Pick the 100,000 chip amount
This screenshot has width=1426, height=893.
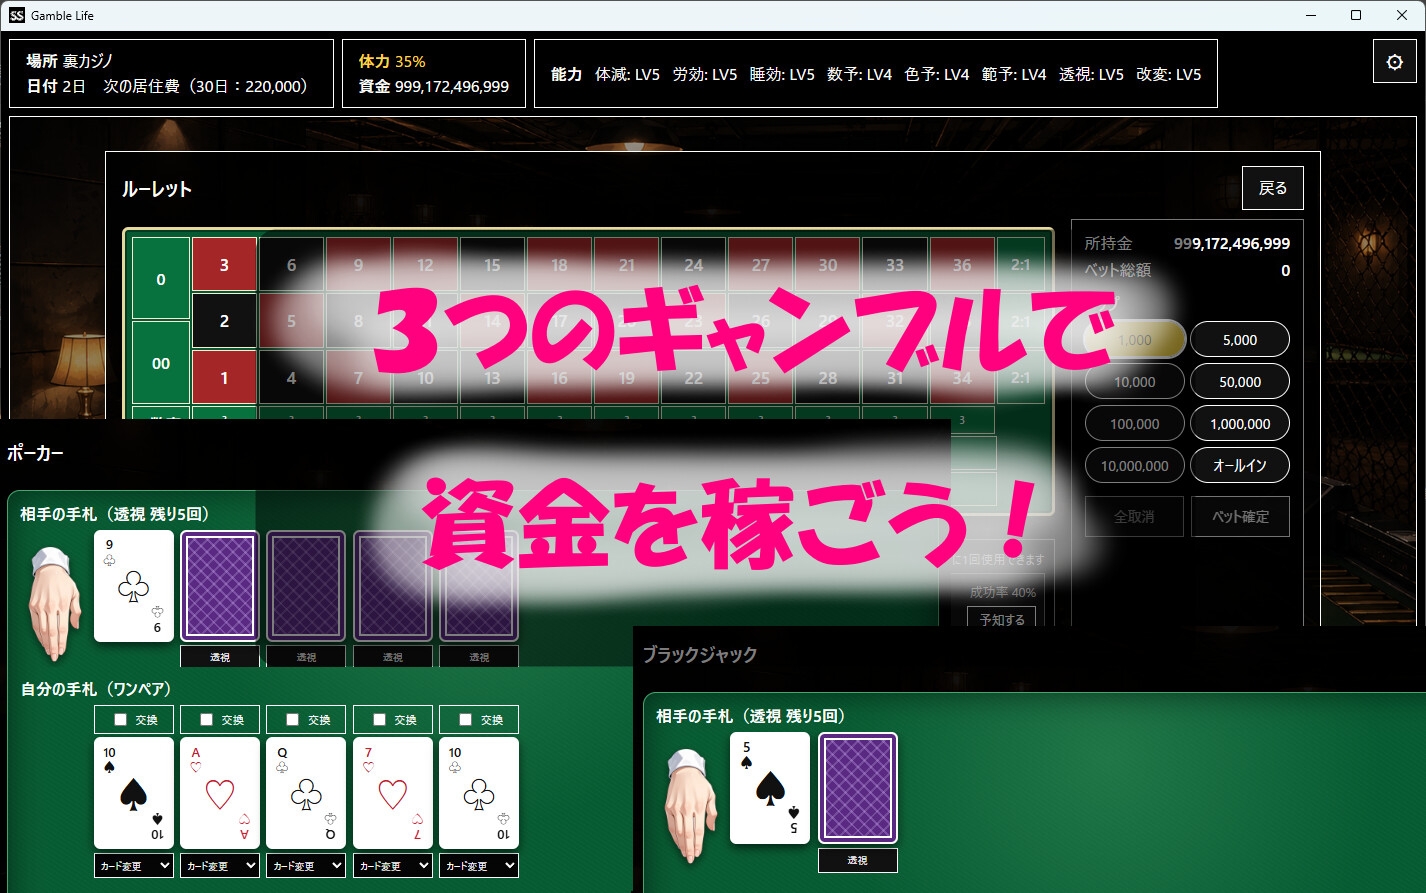tap(1135, 424)
